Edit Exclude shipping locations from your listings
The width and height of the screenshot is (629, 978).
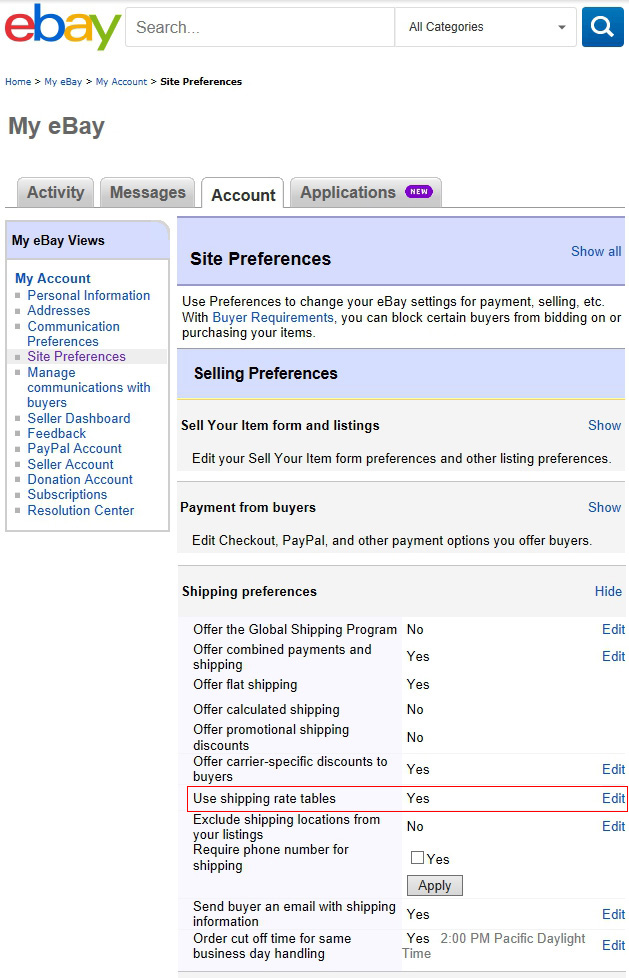[x=613, y=826]
